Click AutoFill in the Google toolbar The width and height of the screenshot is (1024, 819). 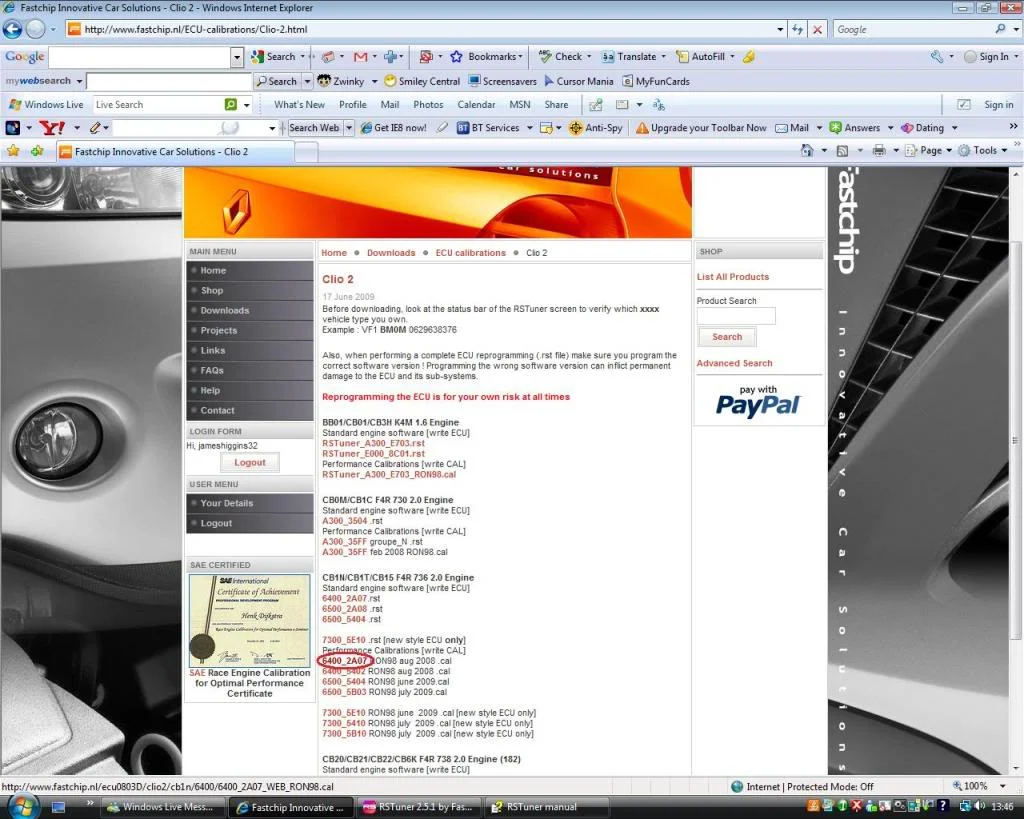tap(701, 57)
